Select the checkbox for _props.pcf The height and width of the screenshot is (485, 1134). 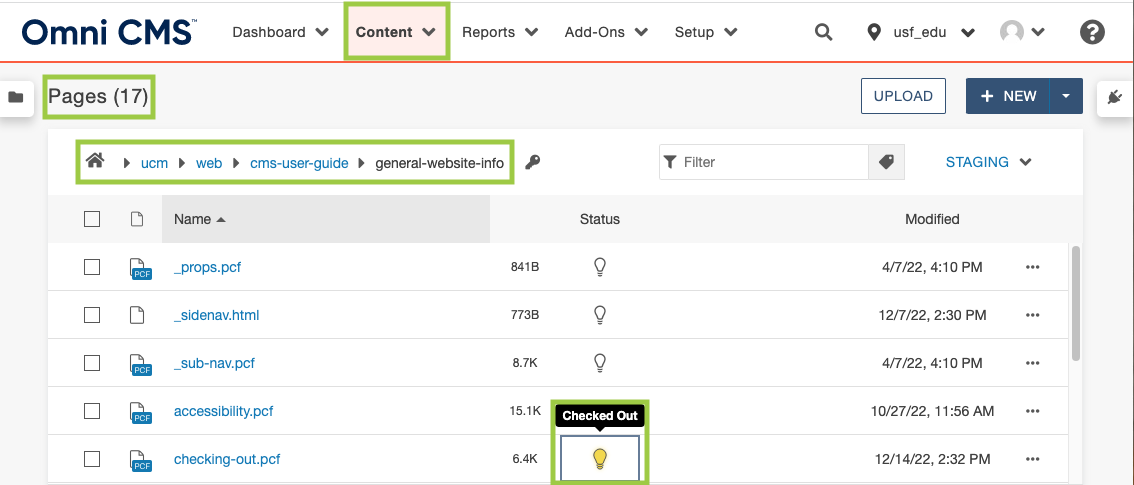(x=92, y=267)
